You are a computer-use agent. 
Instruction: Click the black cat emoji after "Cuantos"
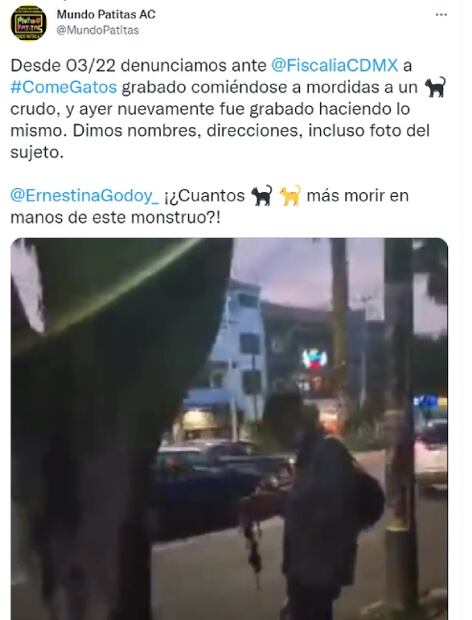click(262, 195)
